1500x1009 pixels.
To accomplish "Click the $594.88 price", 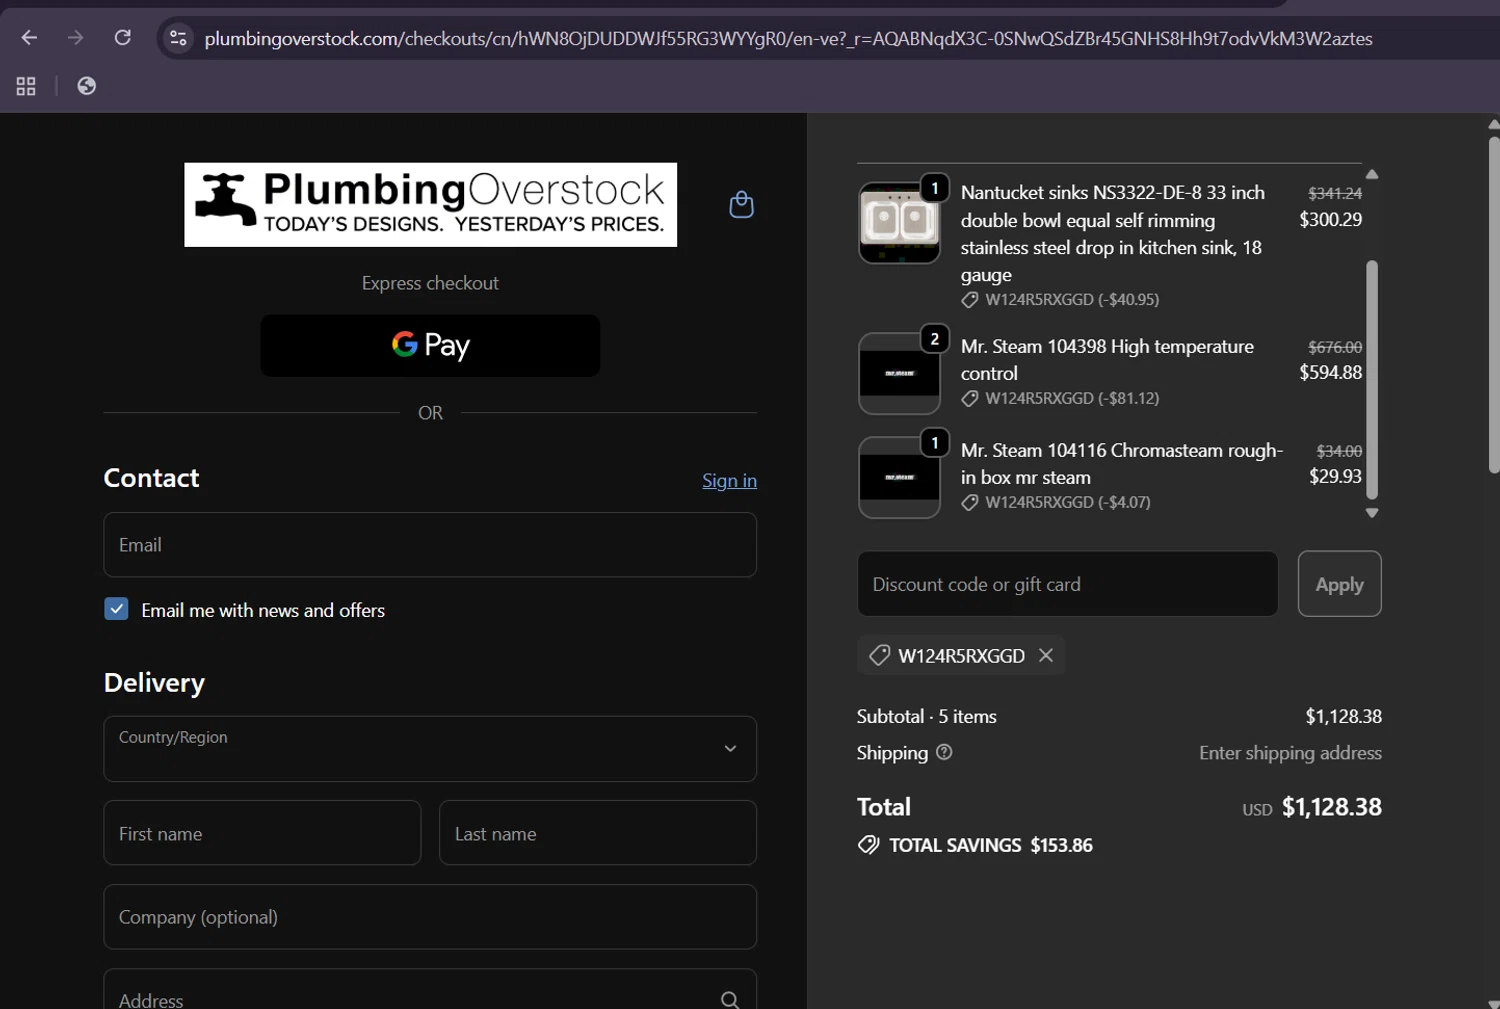I will (1330, 372).
